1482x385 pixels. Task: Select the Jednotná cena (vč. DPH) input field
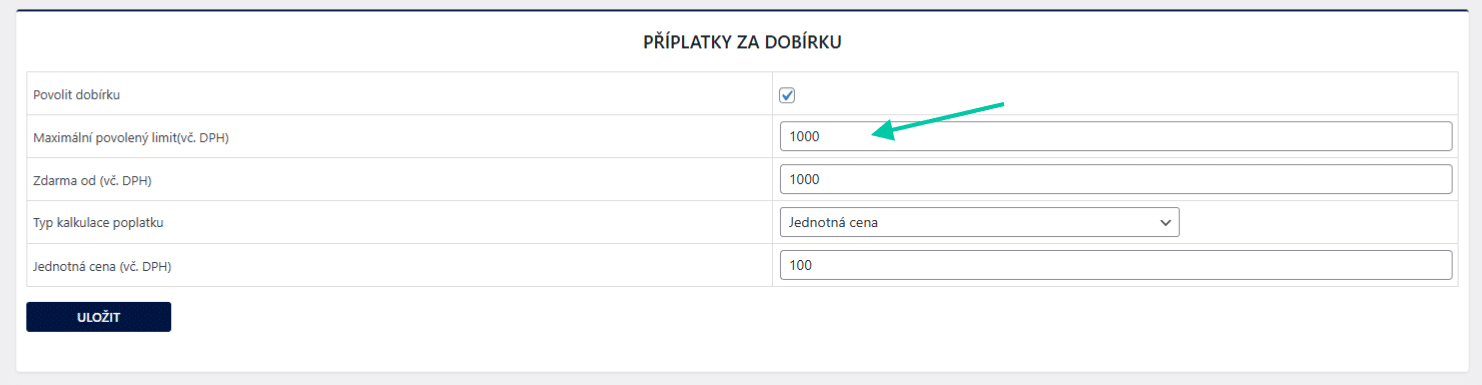point(1115,265)
